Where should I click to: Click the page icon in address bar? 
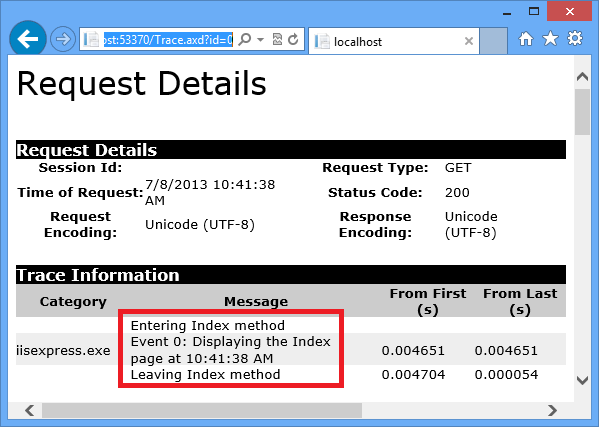[x=91, y=39]
